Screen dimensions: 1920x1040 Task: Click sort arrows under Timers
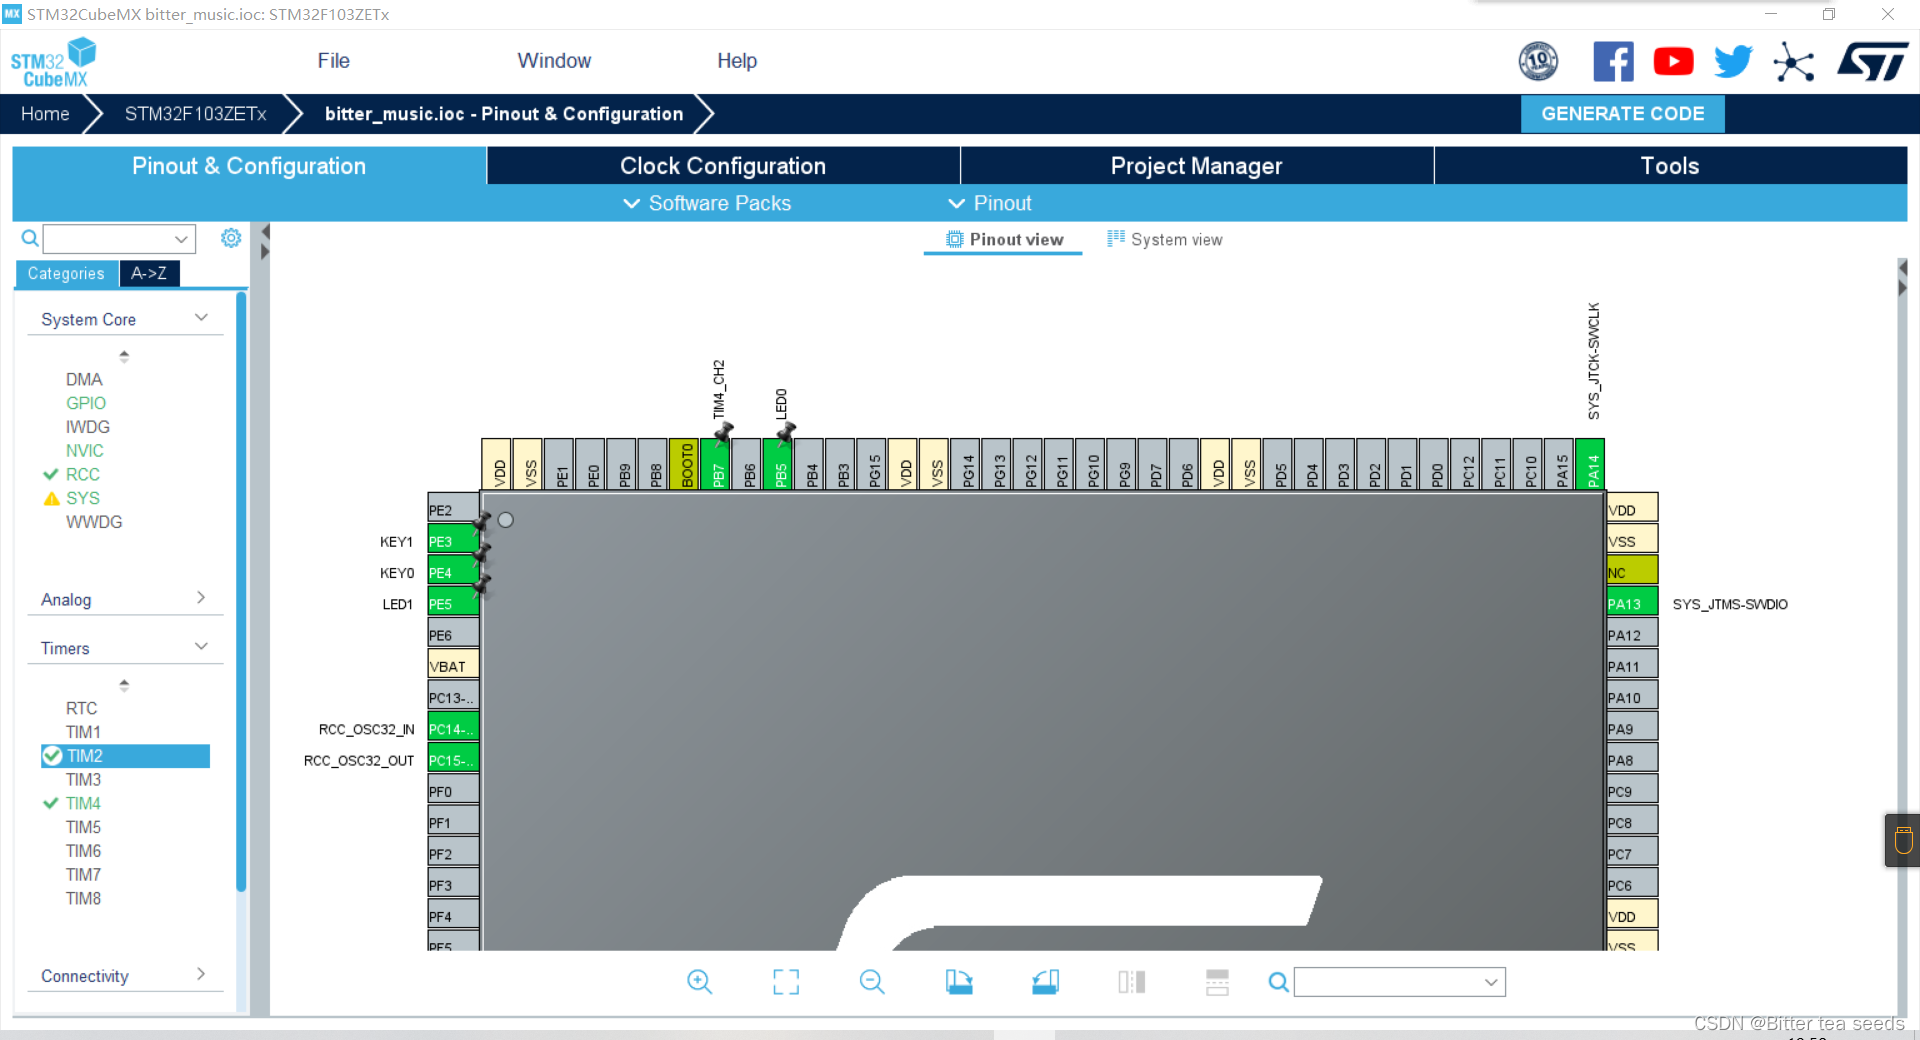tap(124, 684)
